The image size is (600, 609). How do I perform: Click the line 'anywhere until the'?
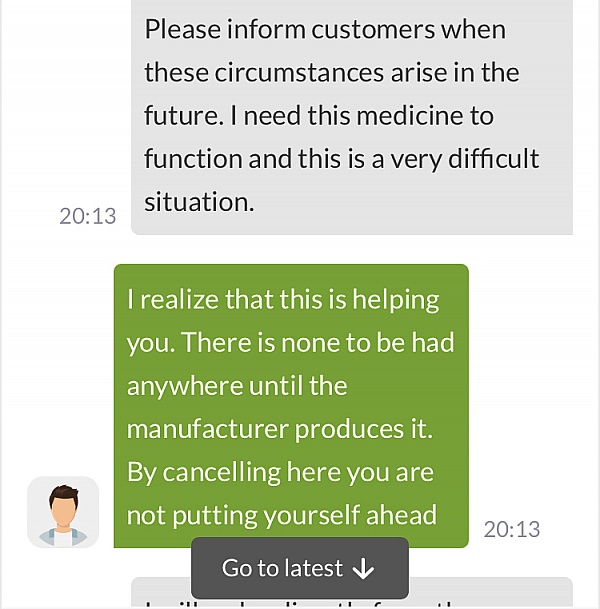(237, 386)
